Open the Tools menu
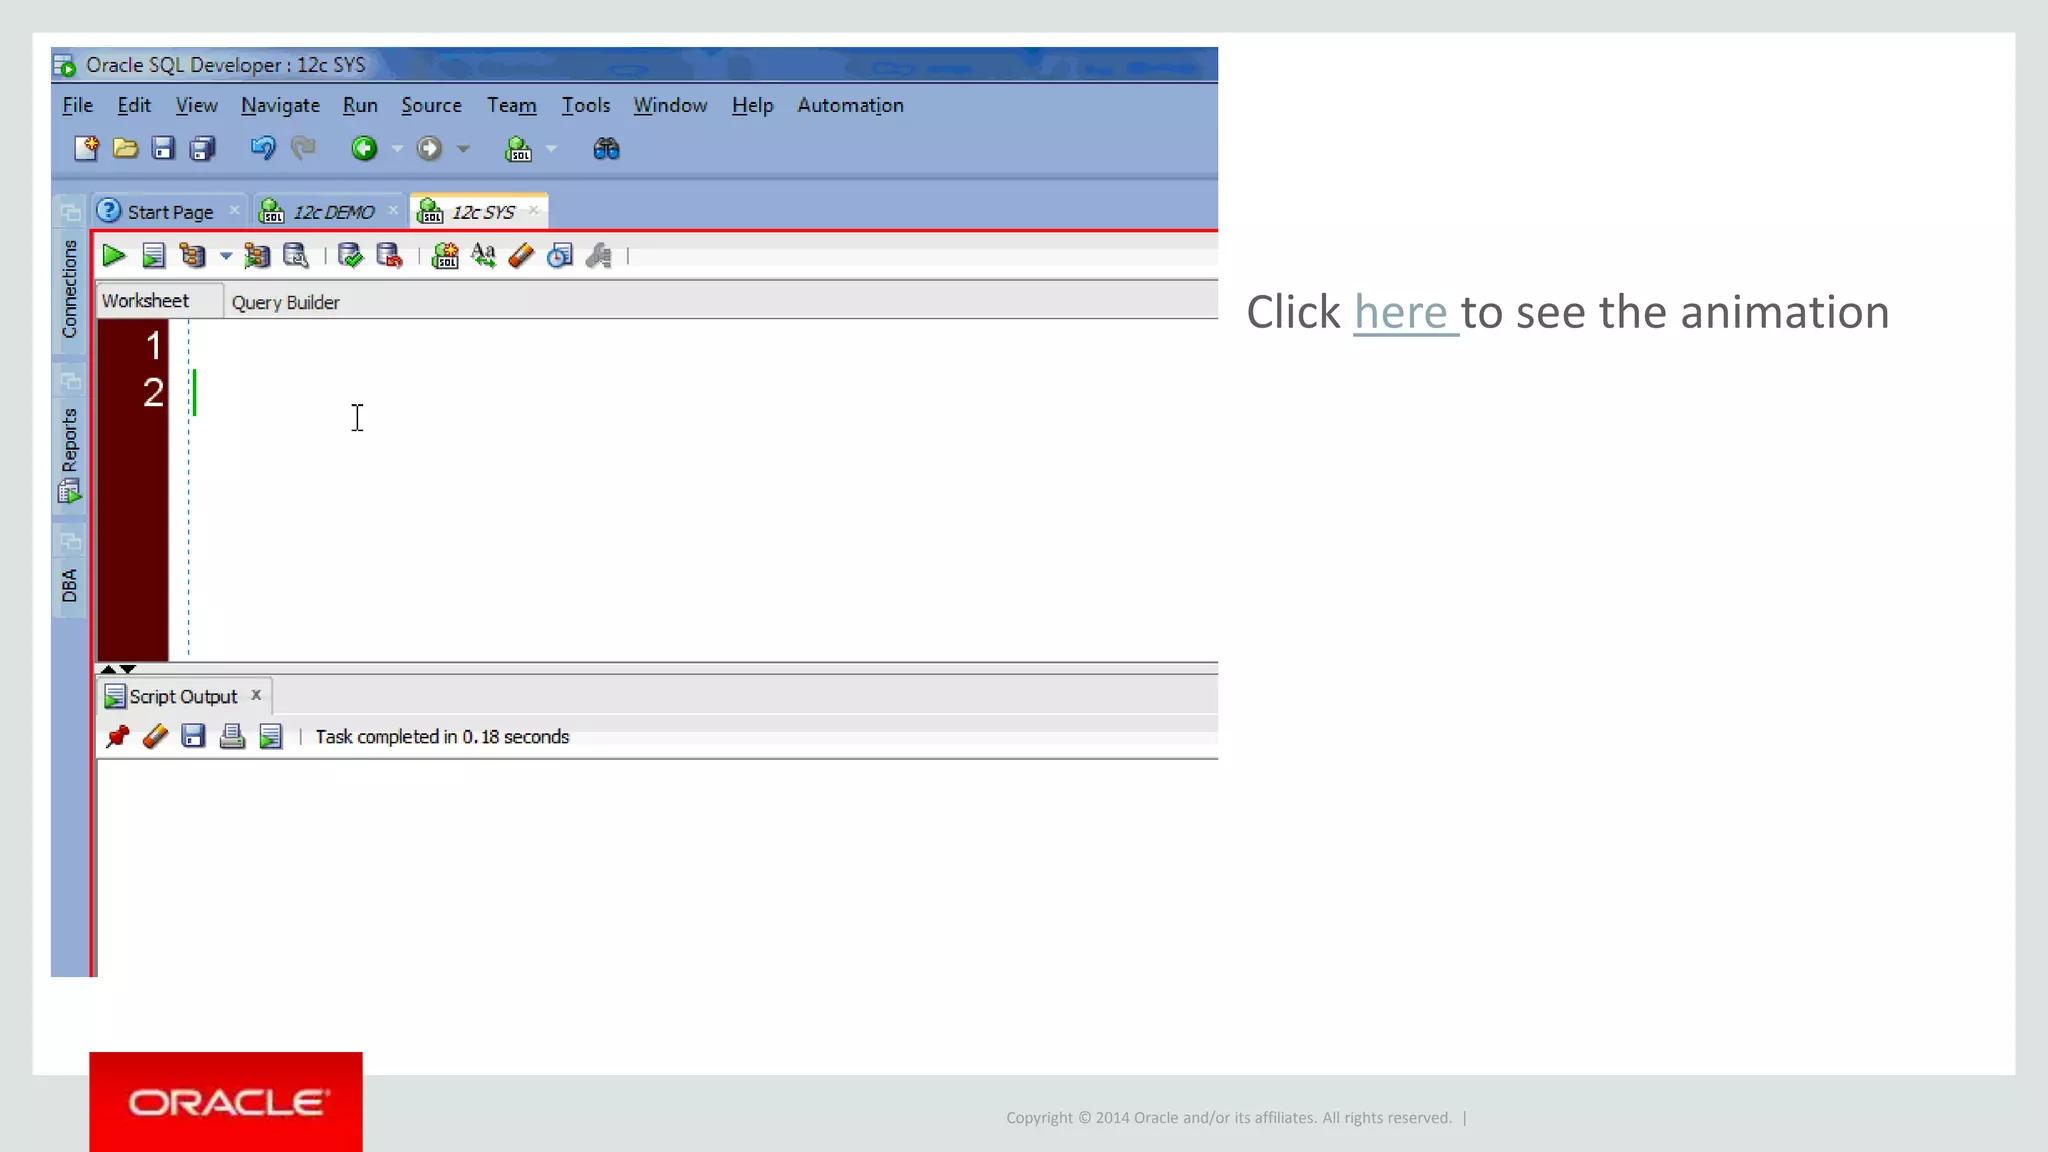Viewport: 2048px width, 1152px height. 585,106
